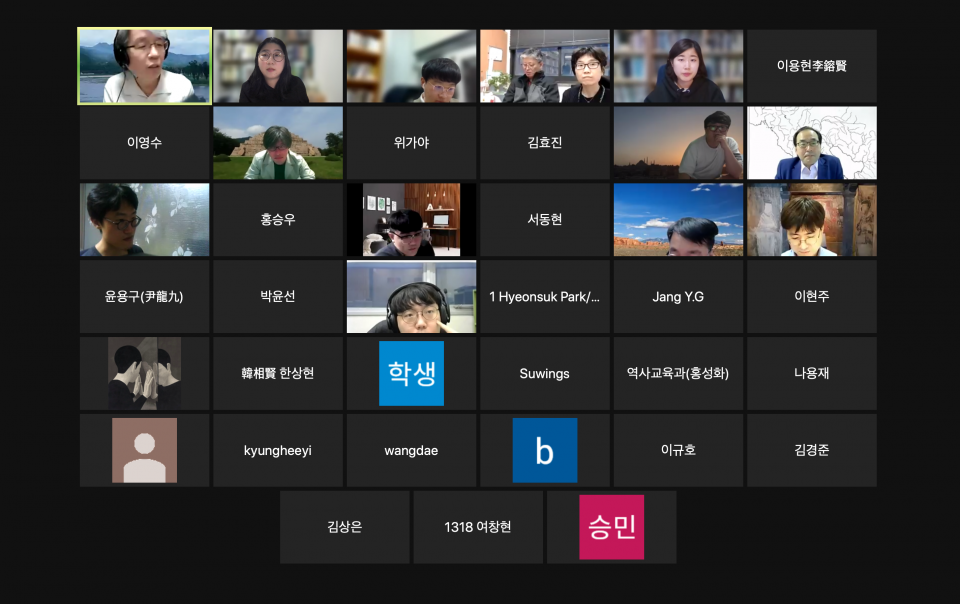The width and height of the screenshot is (960, 604).
Task: Select video with ancient mural background
Action: 812,220
